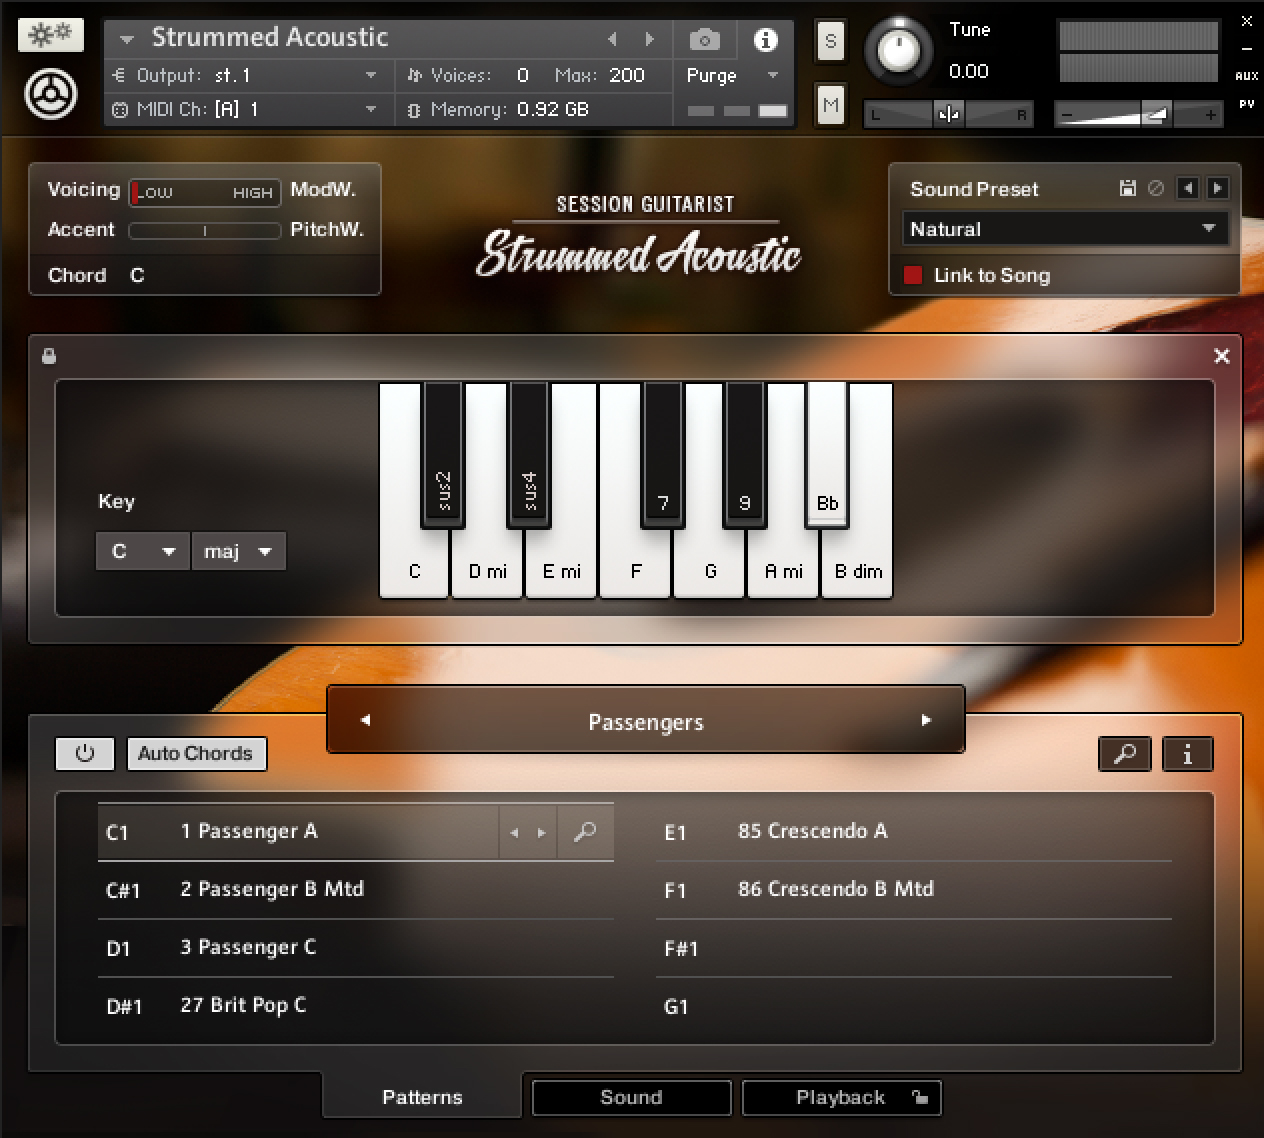Solo the instrument with S button

pyautogui.click(x=830, y=42)
